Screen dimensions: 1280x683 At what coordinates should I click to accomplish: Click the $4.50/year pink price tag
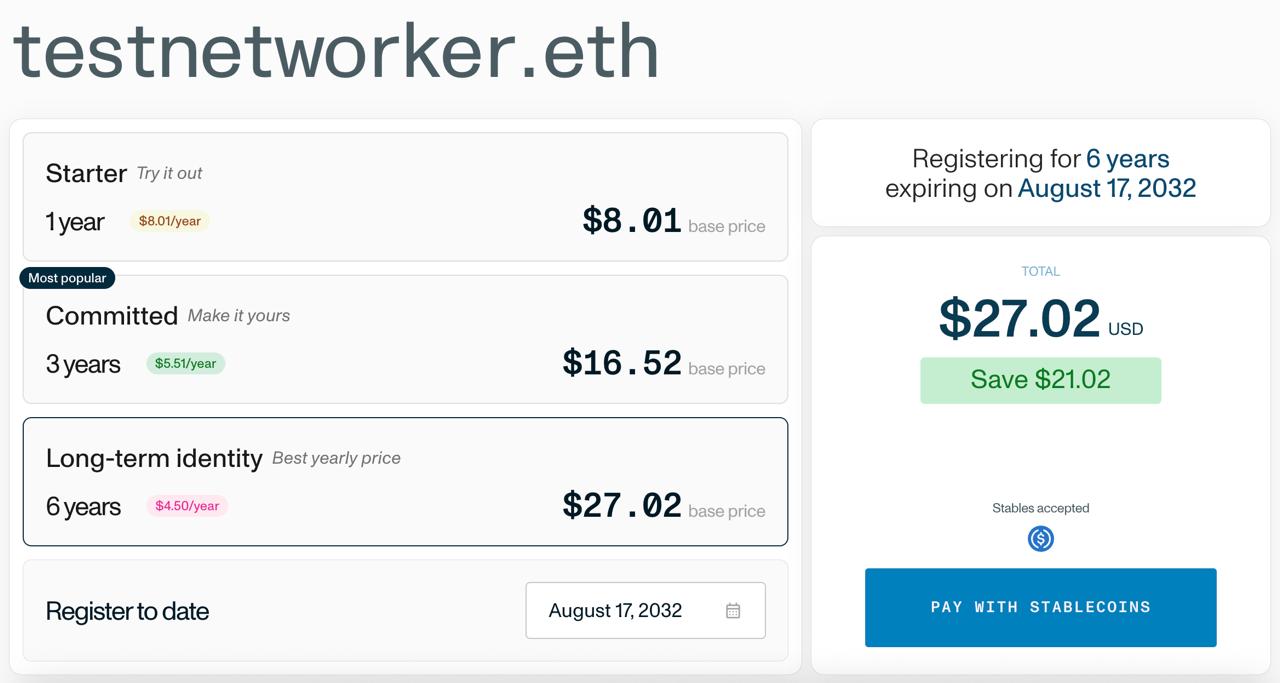coord(187,506)
